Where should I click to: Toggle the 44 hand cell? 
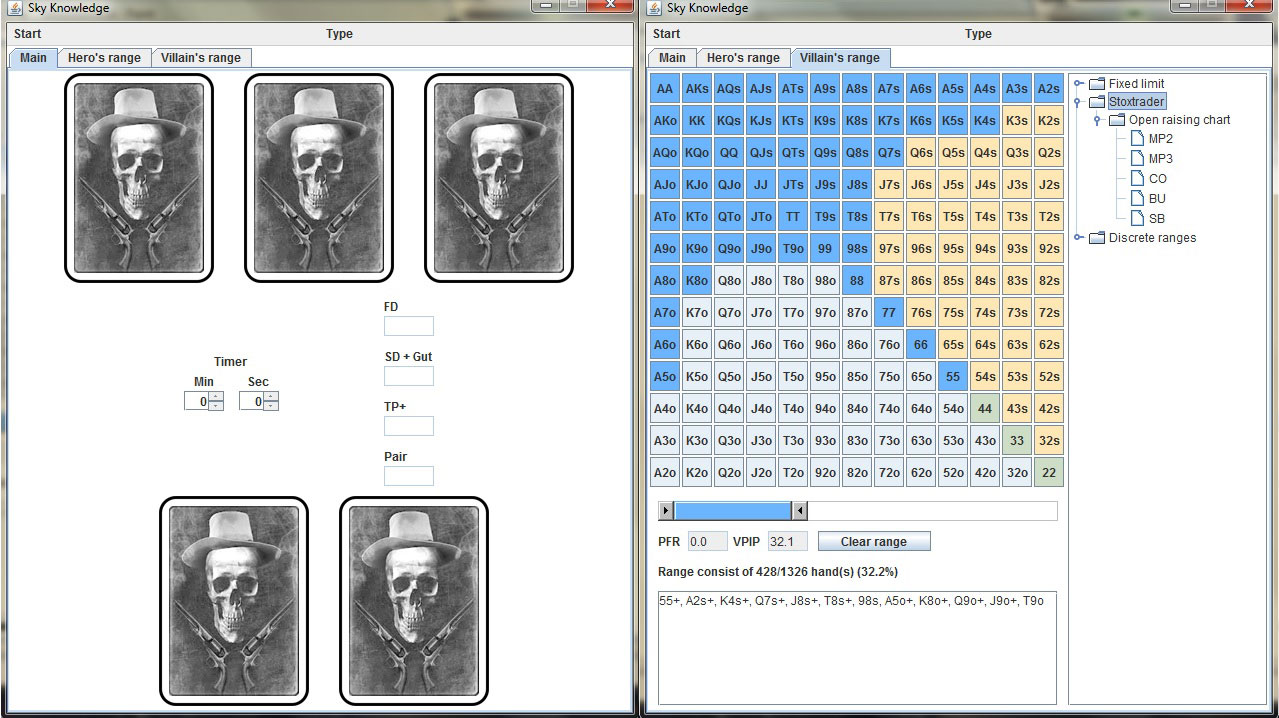(x=985, y=408)
